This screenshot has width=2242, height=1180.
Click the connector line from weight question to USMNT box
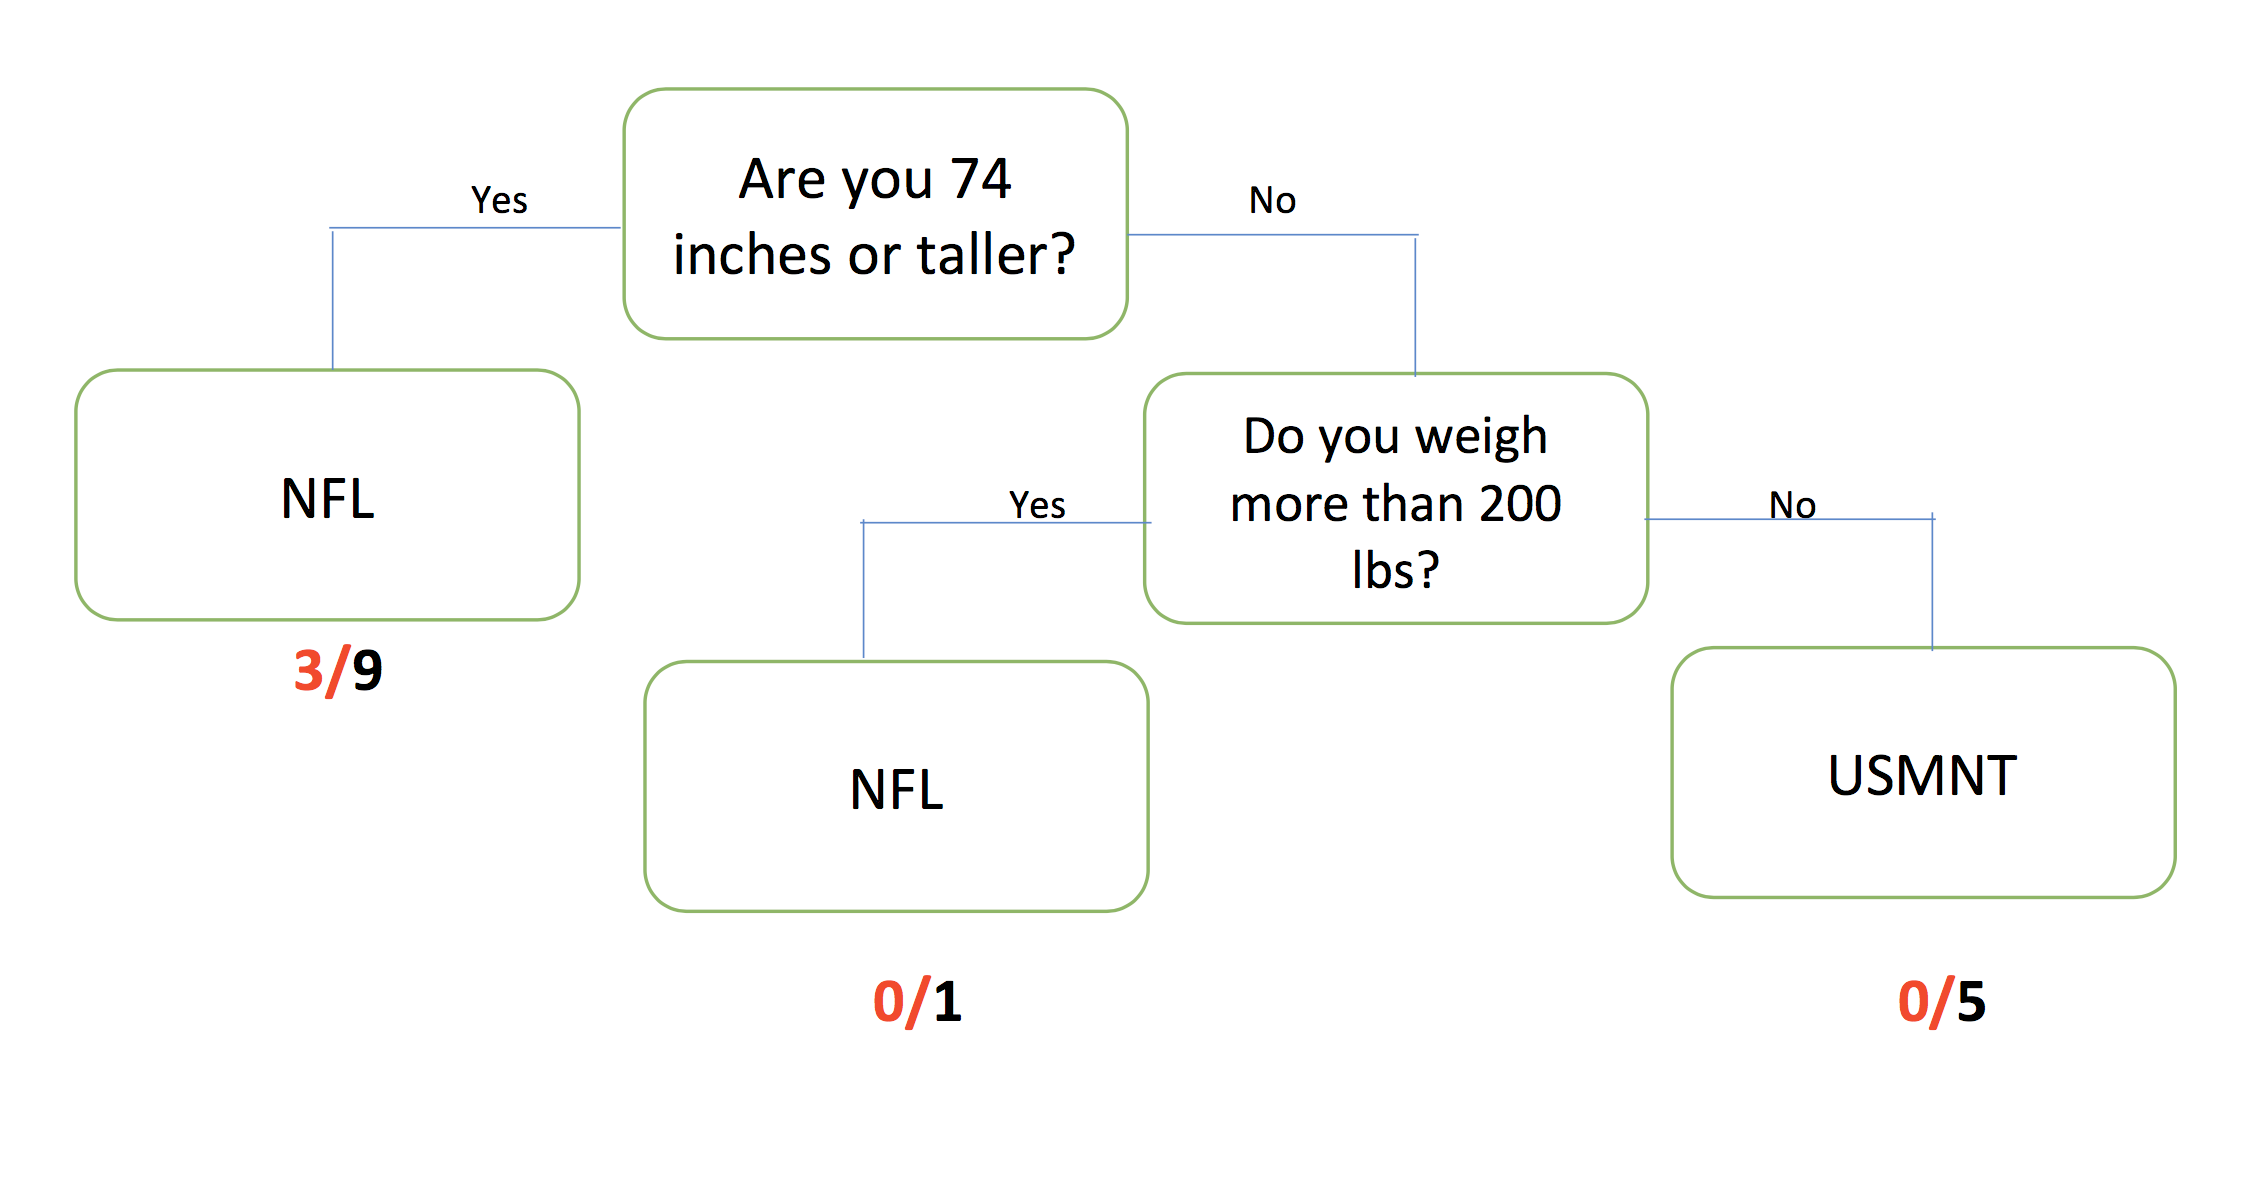[1932, 585]
